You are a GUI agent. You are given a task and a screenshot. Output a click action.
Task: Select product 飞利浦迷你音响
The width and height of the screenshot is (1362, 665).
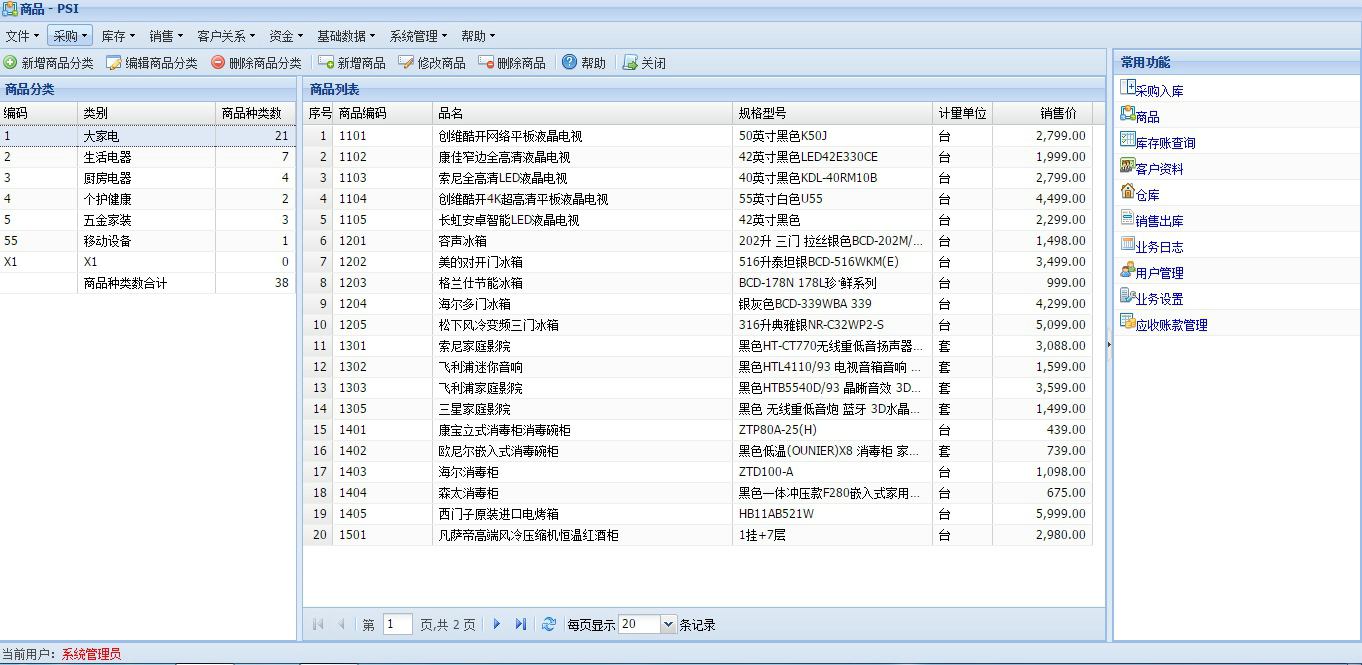(698, 367)
